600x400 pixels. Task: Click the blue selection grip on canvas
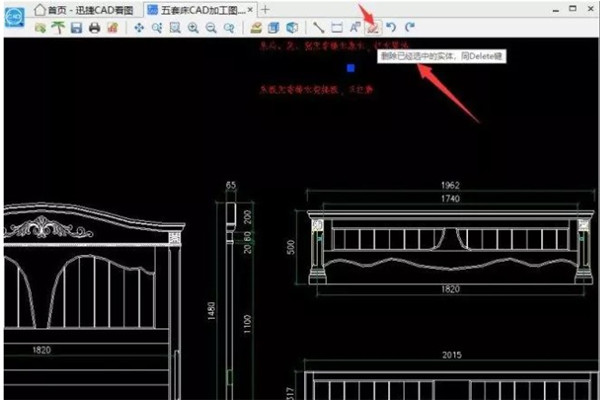pyautogui.click(x=351, y=68)
